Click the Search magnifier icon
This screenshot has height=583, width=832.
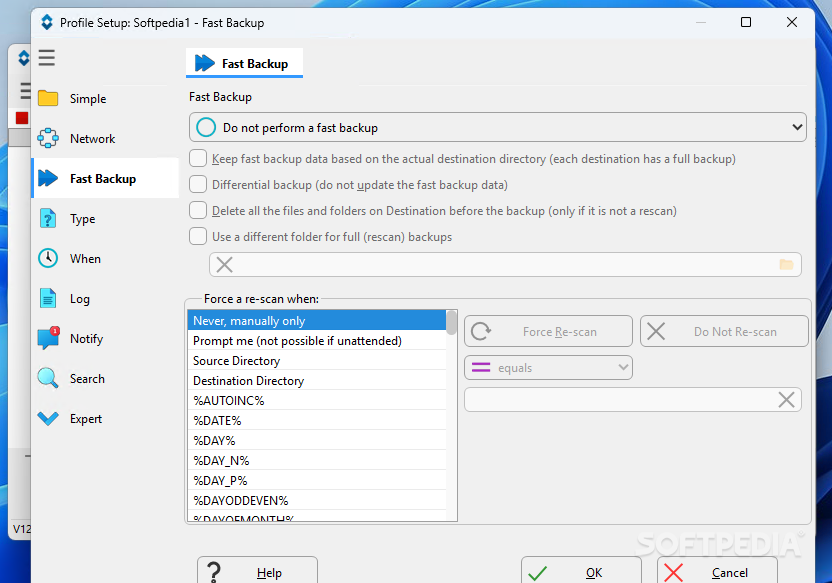click(48, 378)
